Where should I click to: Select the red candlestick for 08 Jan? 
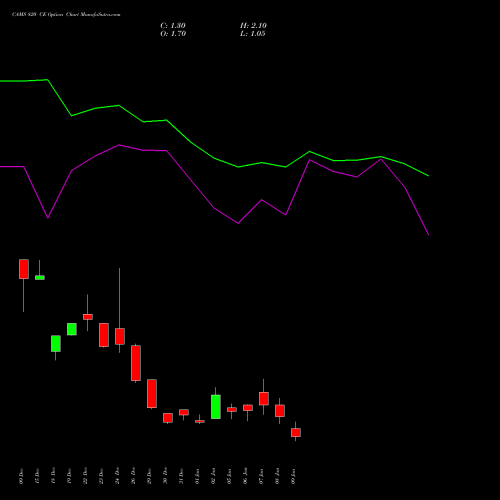click(280, 411)
